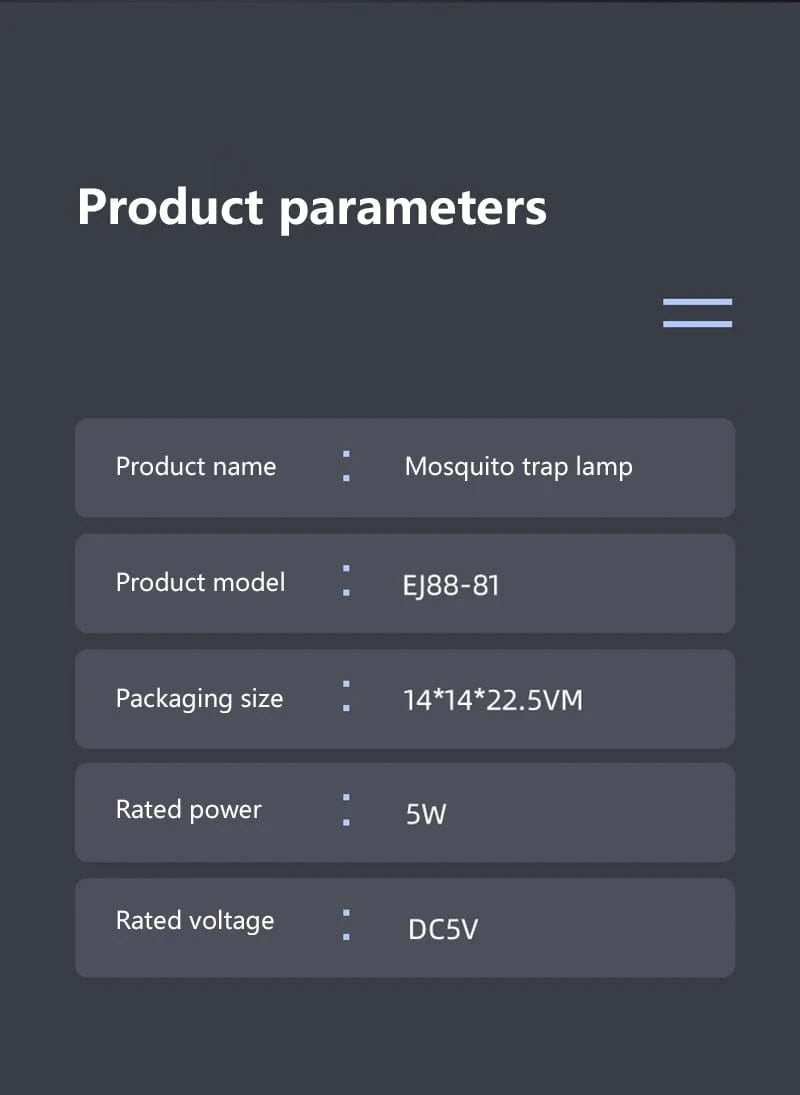This screenshot has height=1095, width=800.
Task: Click the double-line menu icon
Action: pos(697,313)
